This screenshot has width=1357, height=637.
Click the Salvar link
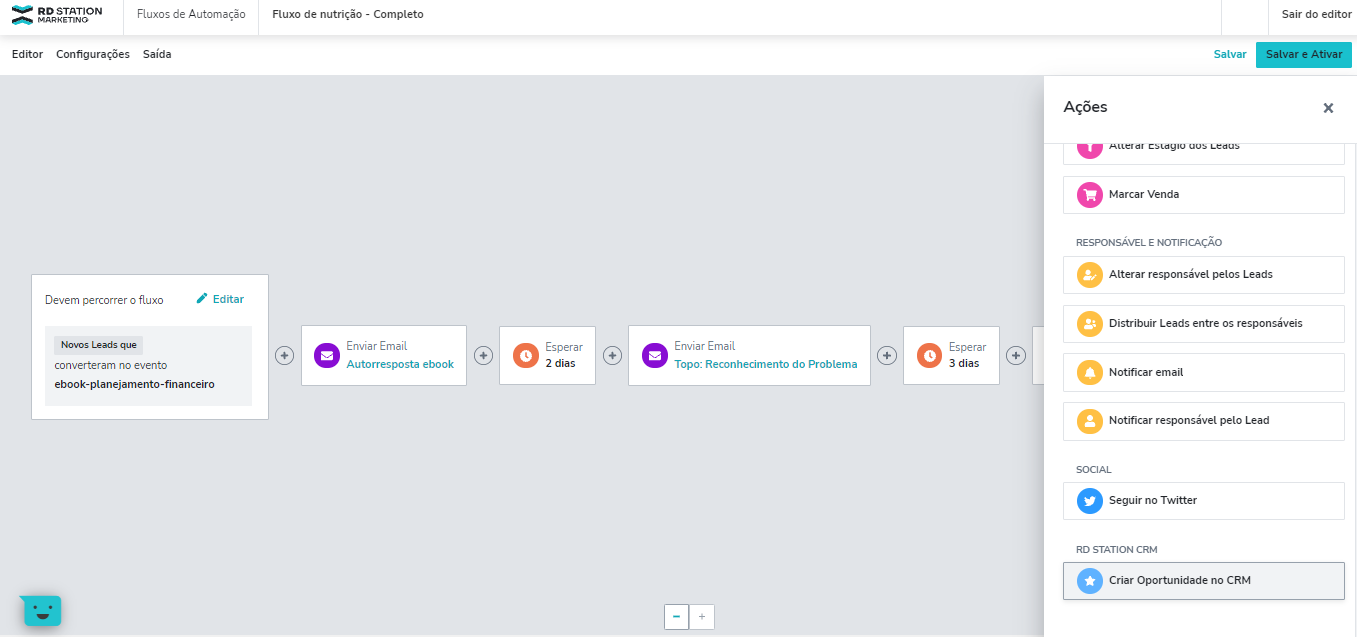tap(1229, 55)
